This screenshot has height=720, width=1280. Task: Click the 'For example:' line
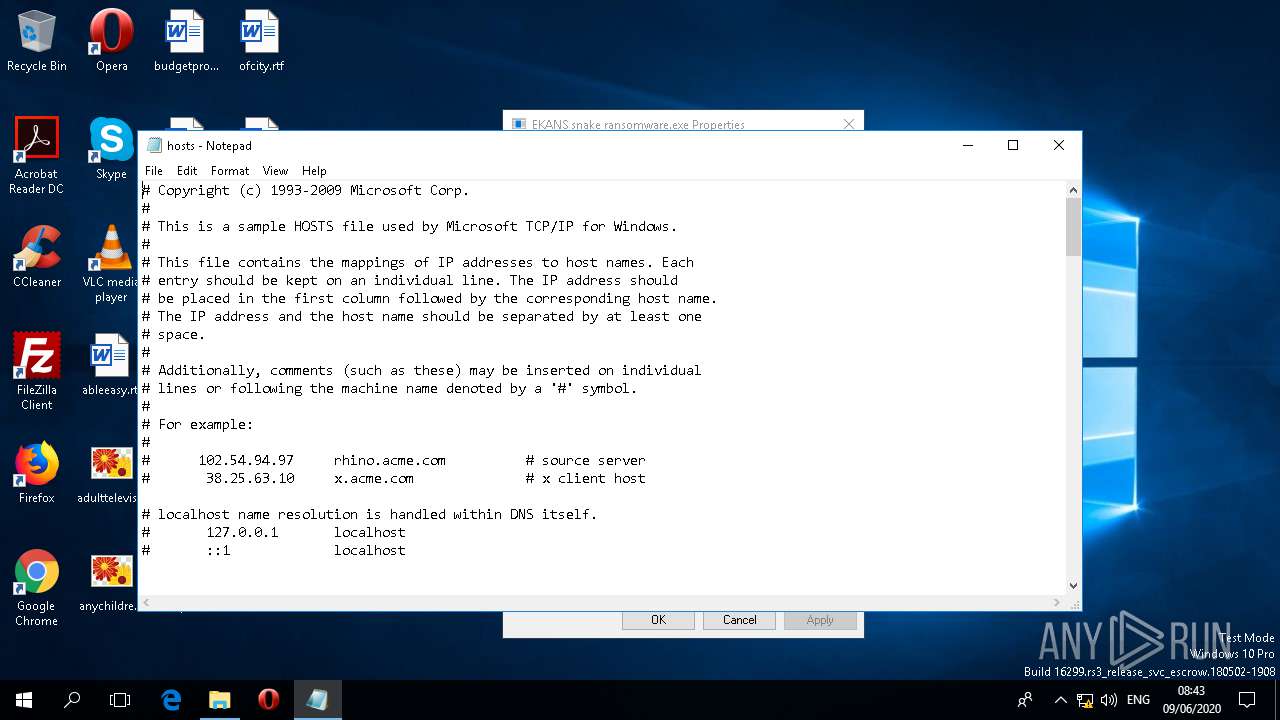pos(197,424)
